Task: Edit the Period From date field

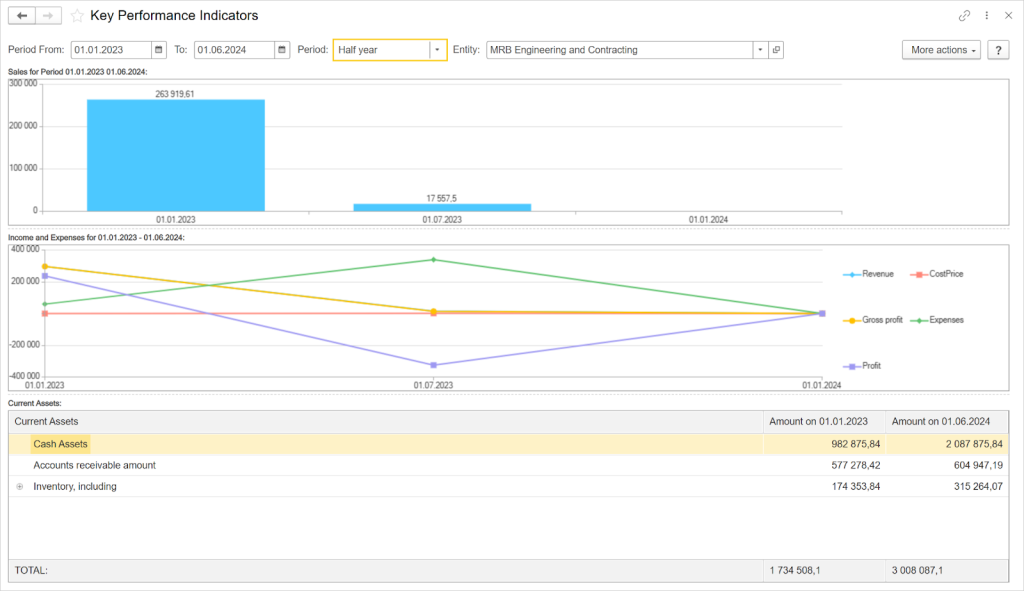Action: pos(112,50)
